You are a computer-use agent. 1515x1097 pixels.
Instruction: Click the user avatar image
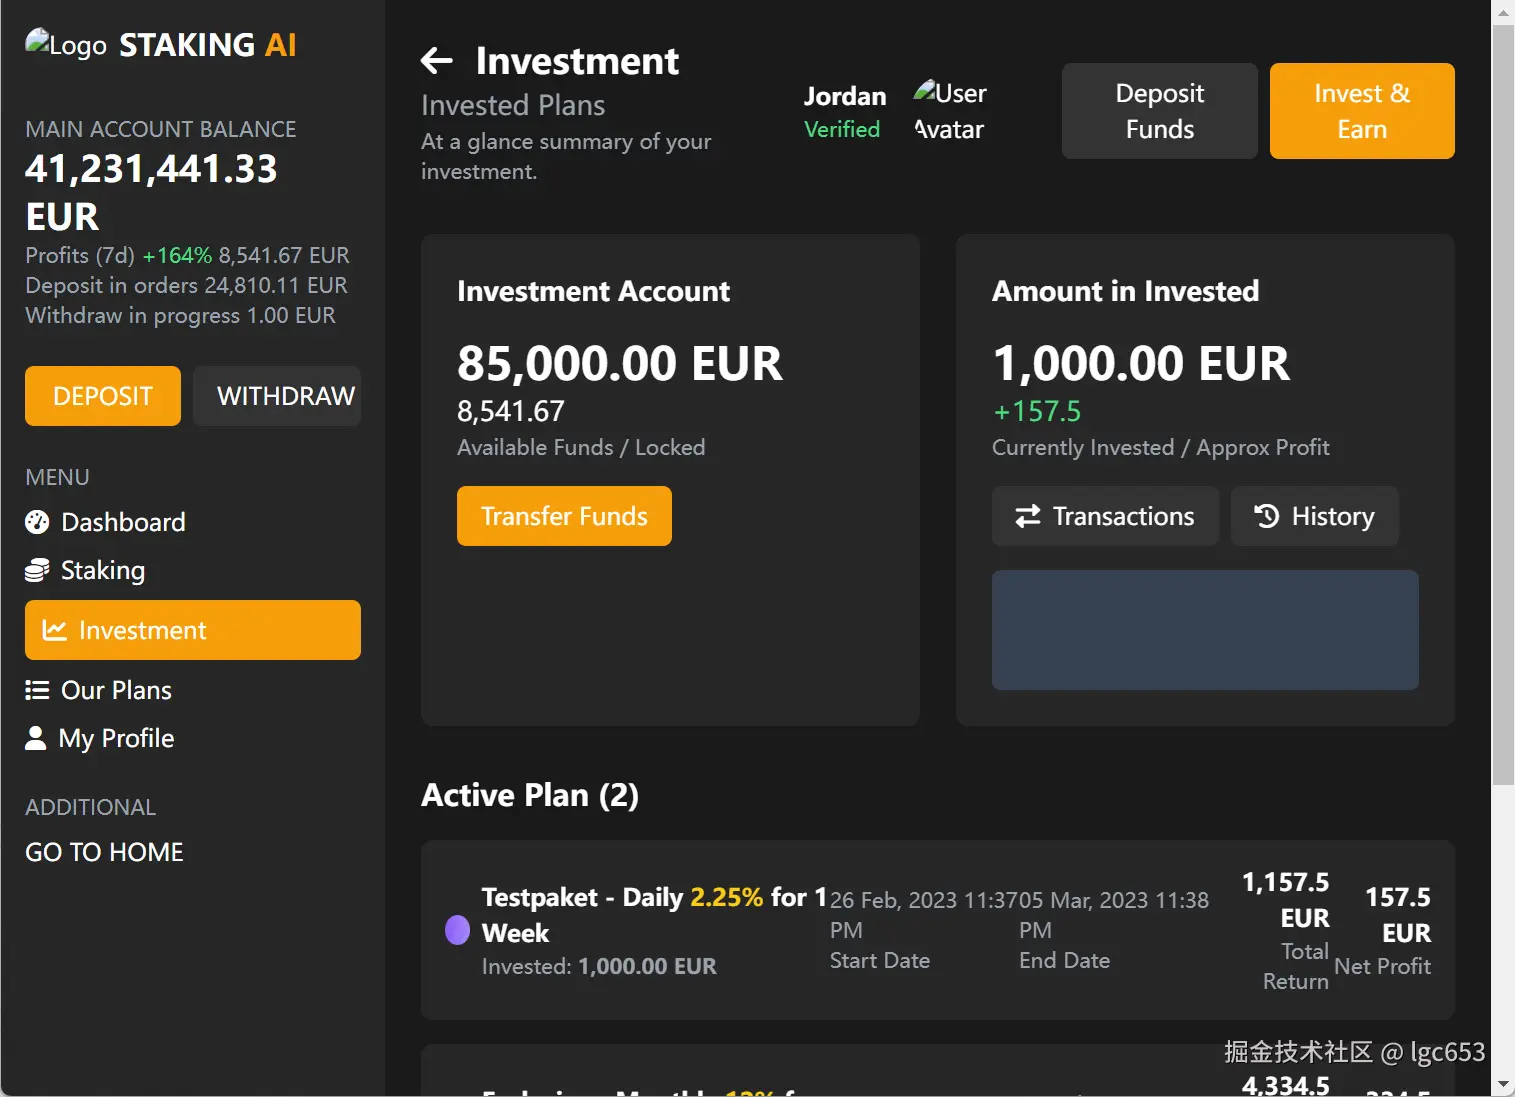pos(949,111)
